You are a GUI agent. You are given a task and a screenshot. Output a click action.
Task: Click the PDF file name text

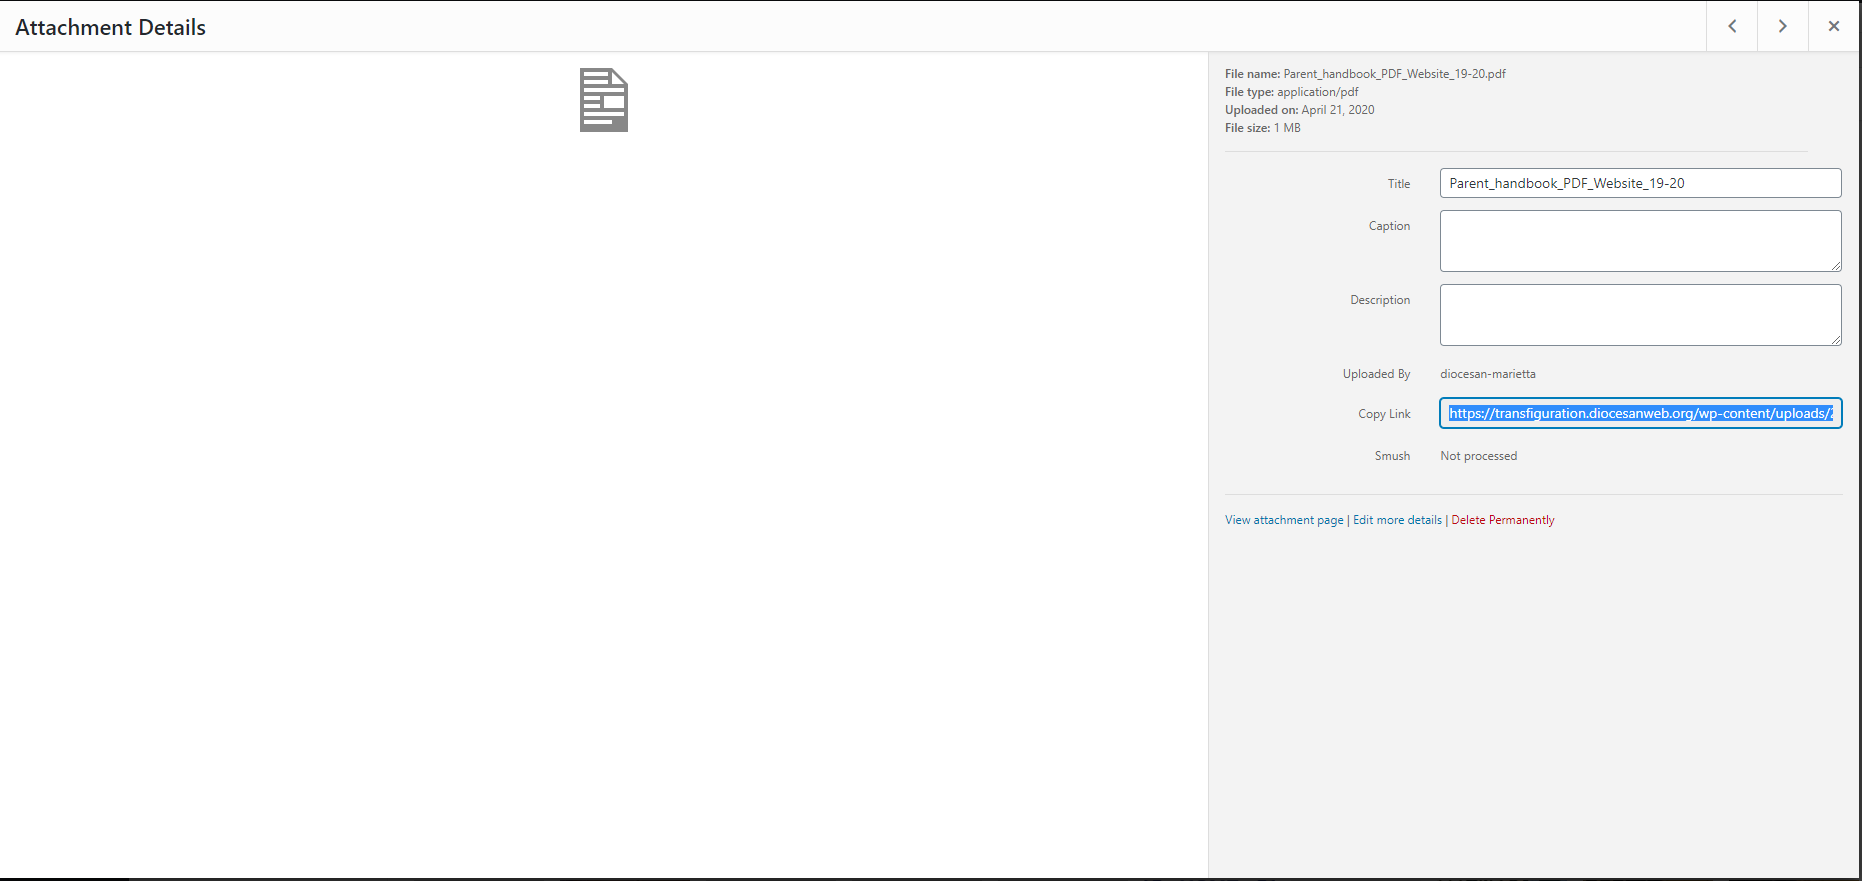point(1394,74)
